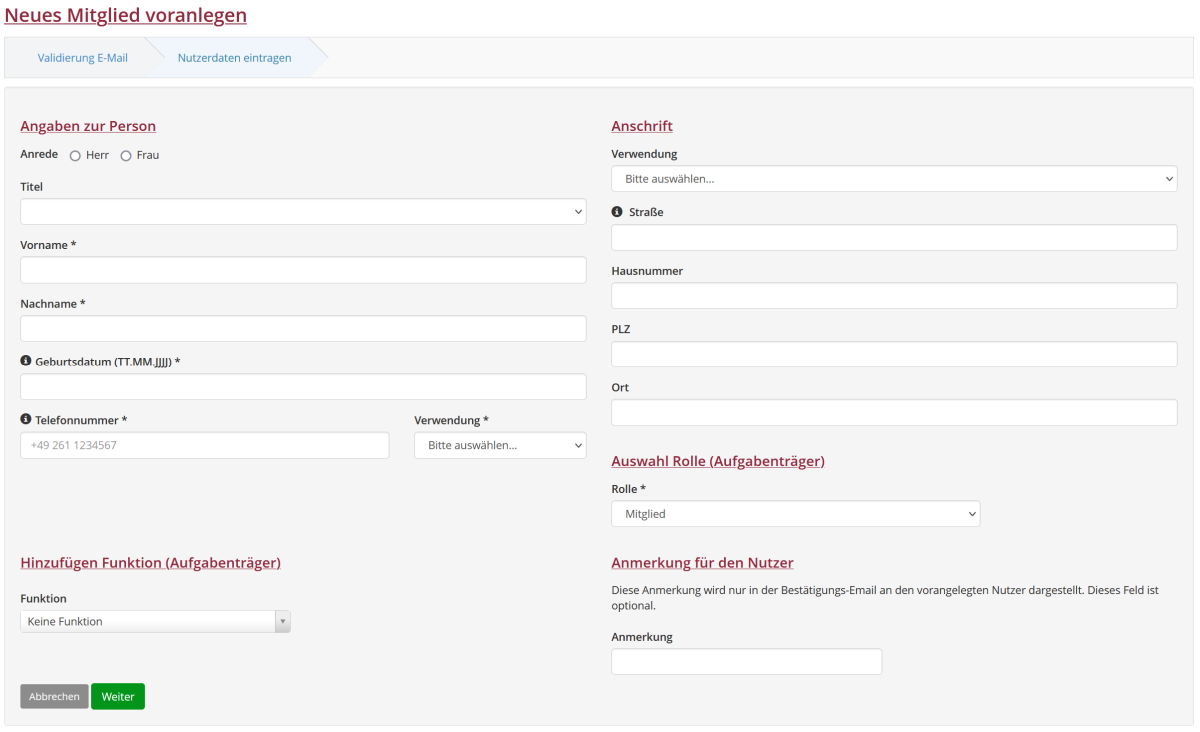The width and height of the screenshot is (1200, 732).
Task: Focus the Vorname input field
Action: [x=303, y=270]
